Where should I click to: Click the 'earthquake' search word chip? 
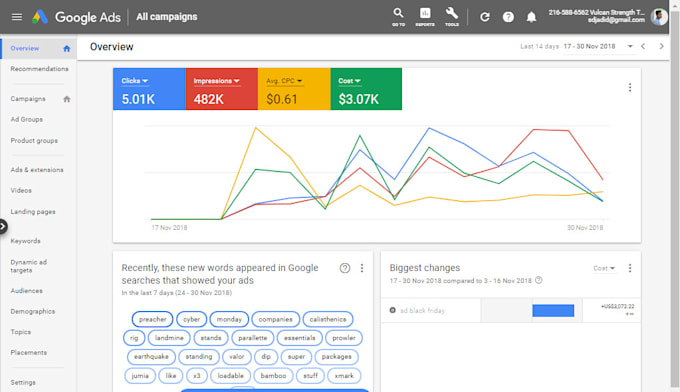[151, 356]
